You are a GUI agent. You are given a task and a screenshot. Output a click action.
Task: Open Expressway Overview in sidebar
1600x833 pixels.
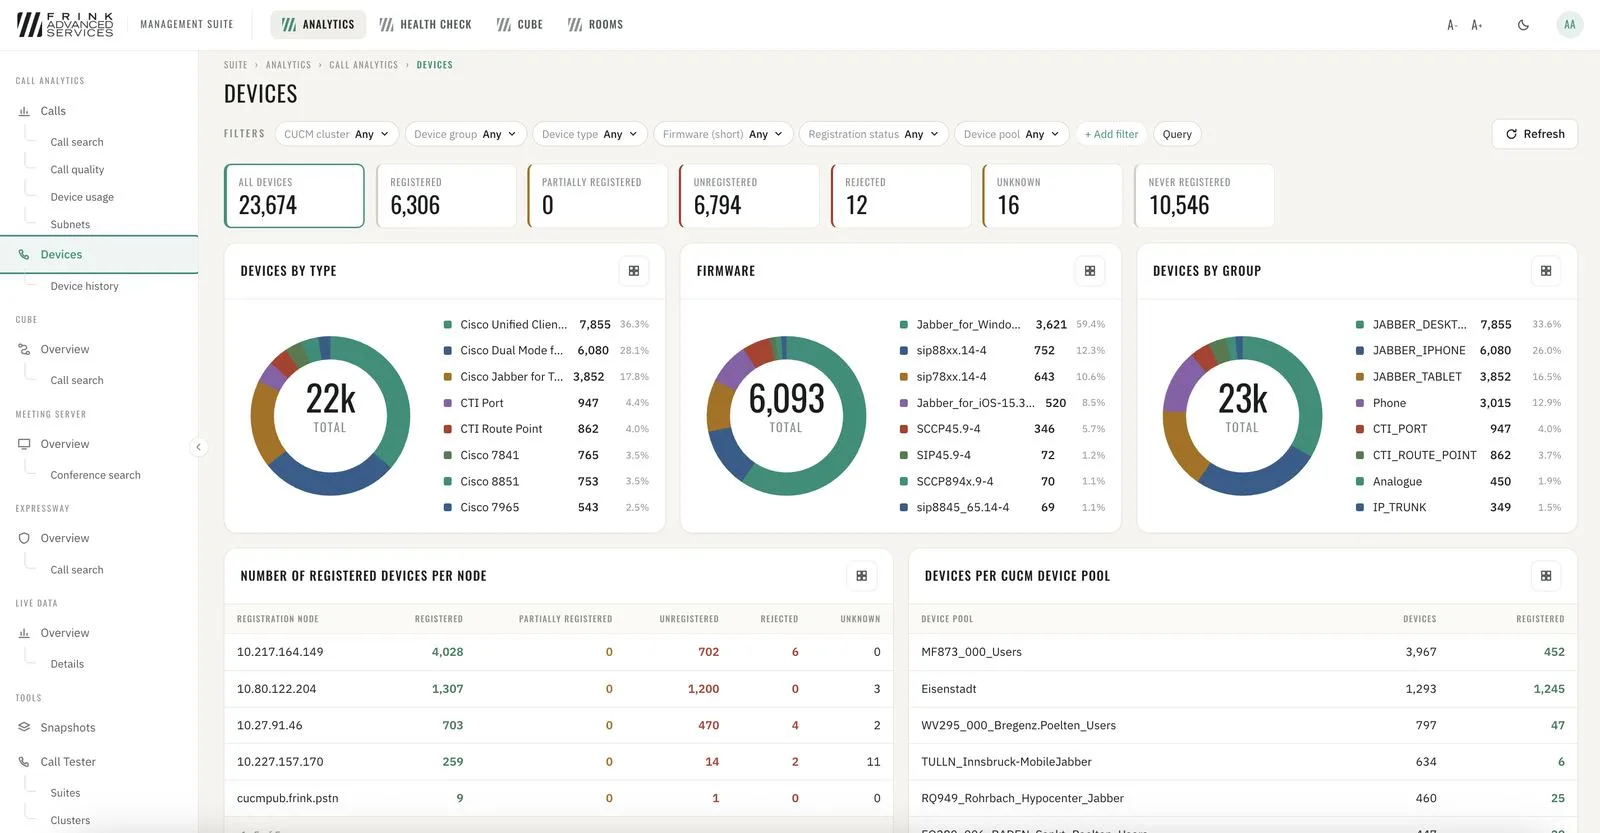point(65,538)
